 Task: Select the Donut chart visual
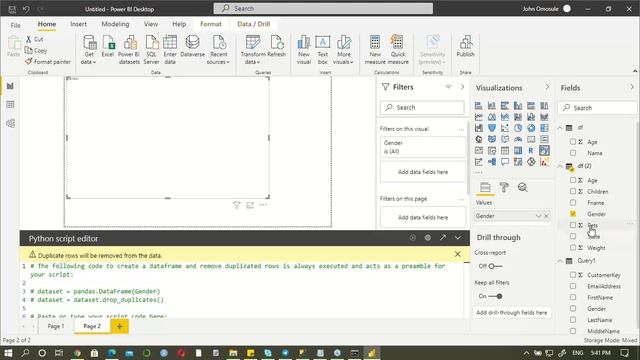531,128
